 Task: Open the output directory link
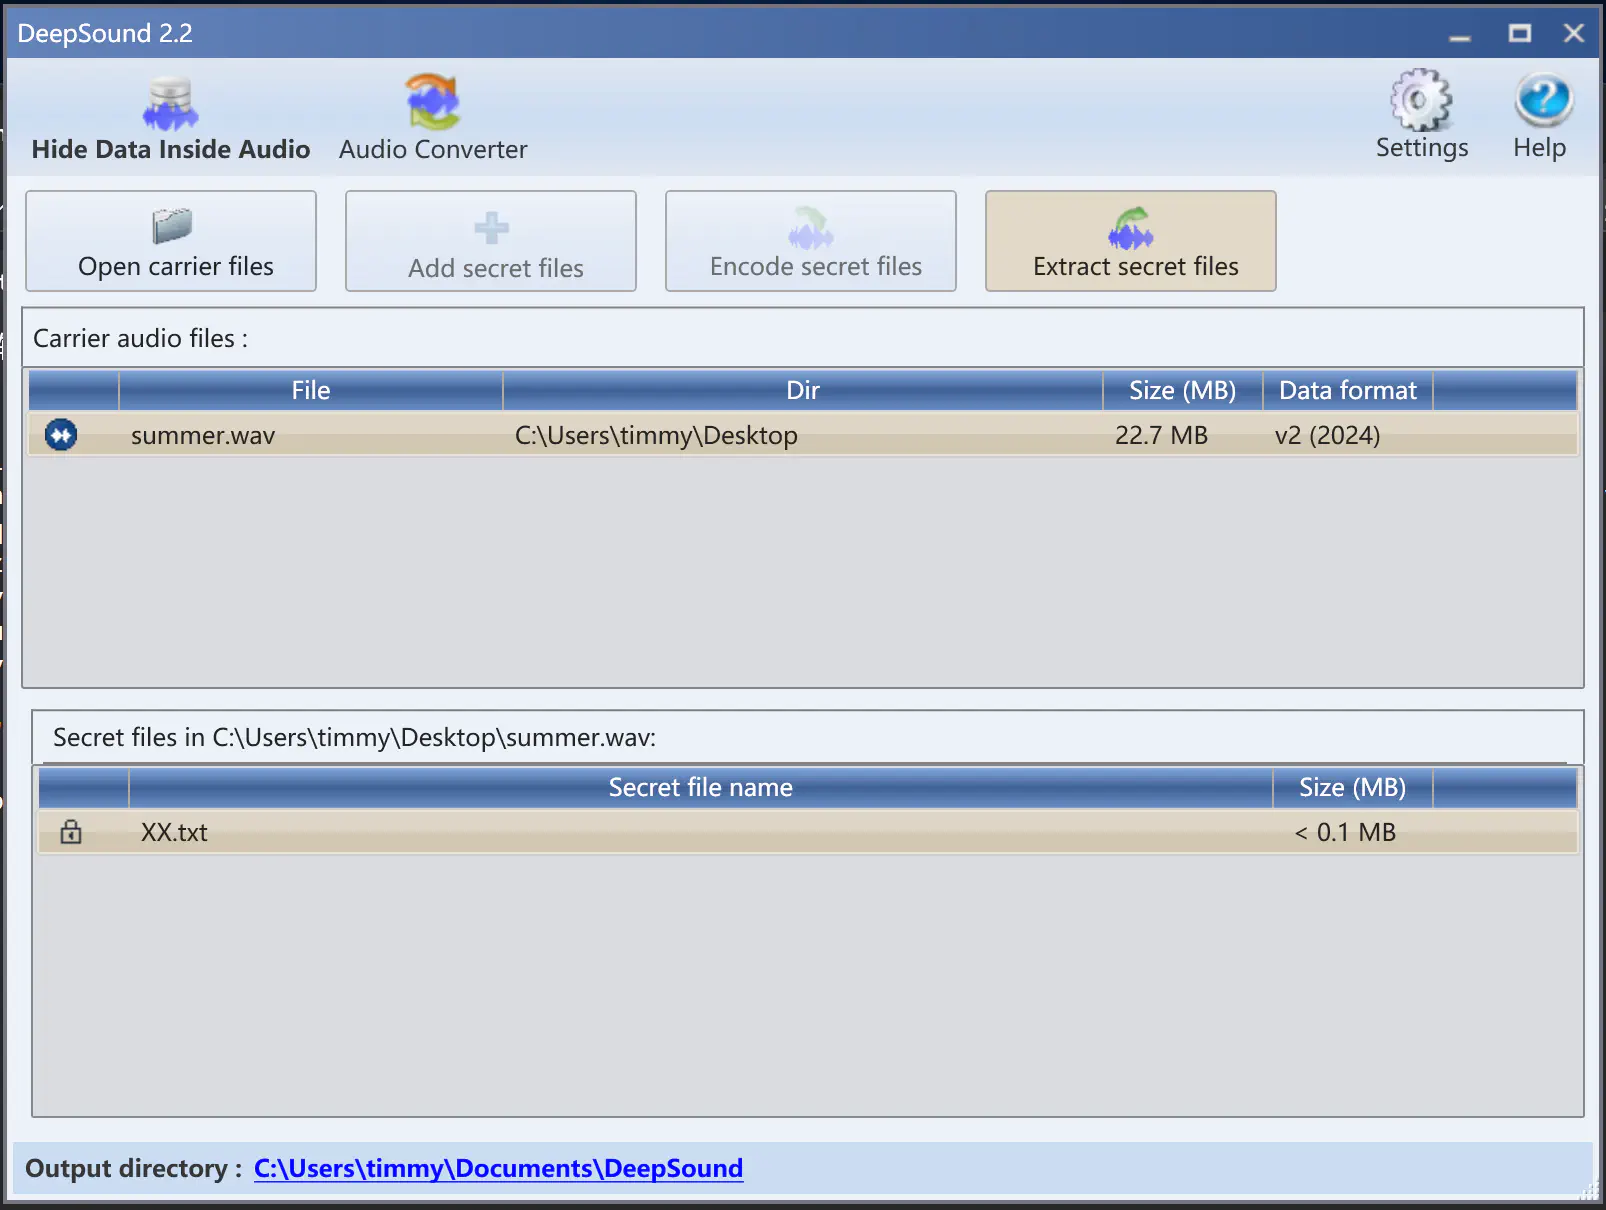pyautogui.click(x=498, y=1168)
